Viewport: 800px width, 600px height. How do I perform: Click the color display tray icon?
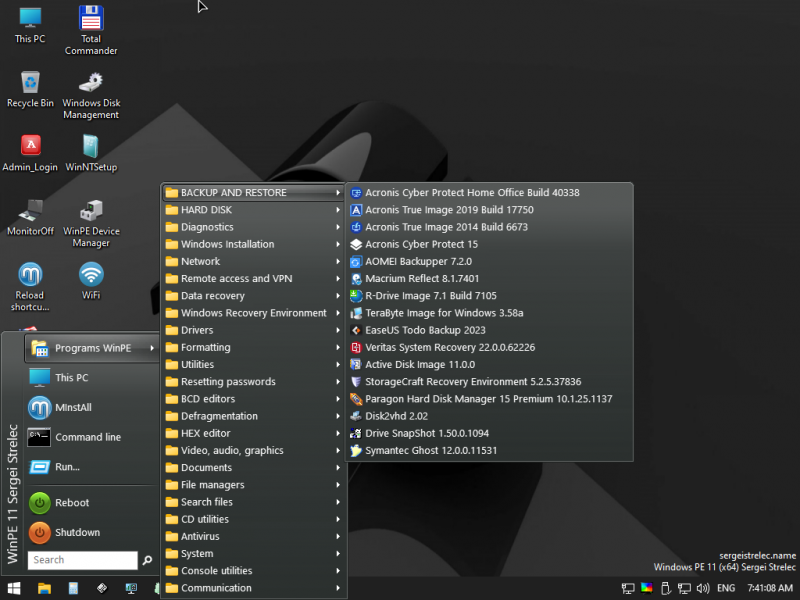646,588
